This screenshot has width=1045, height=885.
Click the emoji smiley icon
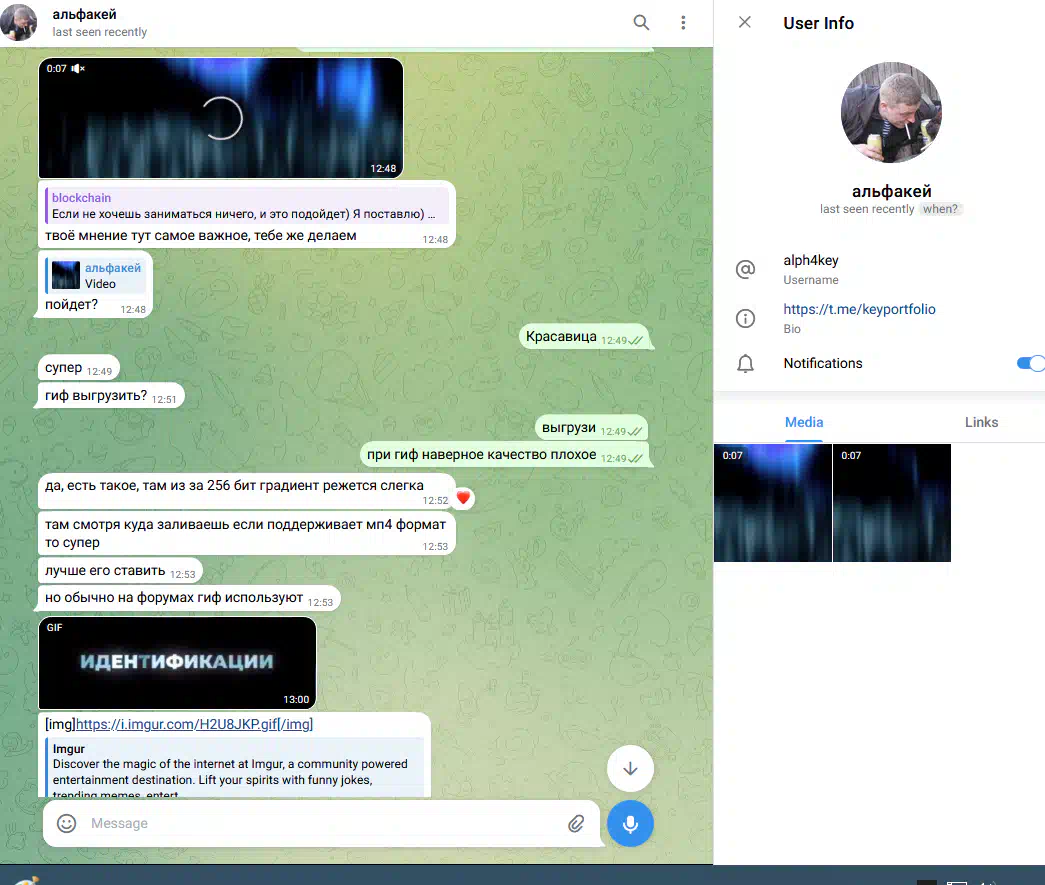click(67, 823)
